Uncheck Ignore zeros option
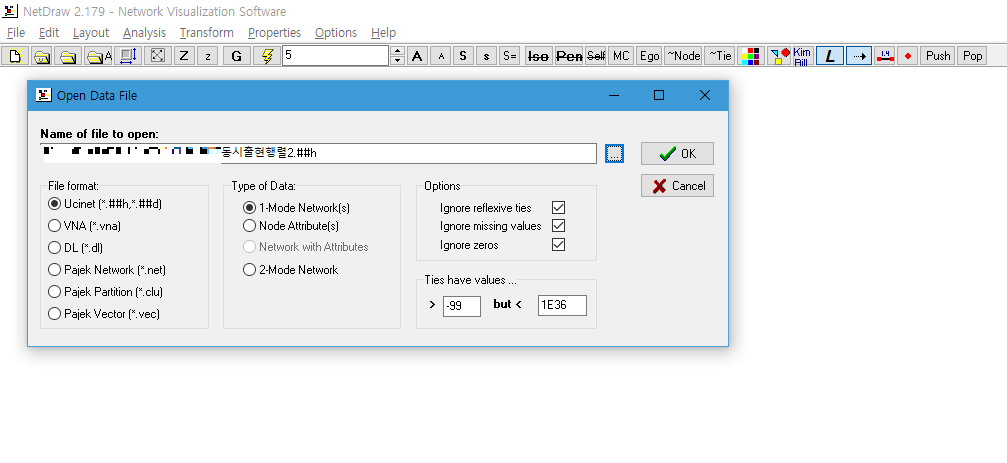The width and height of the screenshot is (1007, 463). (x=559, y=245)
